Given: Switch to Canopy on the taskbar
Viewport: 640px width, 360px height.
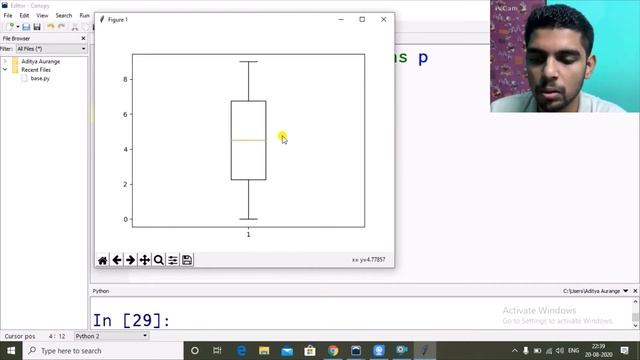Looking at the screenshot, I should click(356, 351).
